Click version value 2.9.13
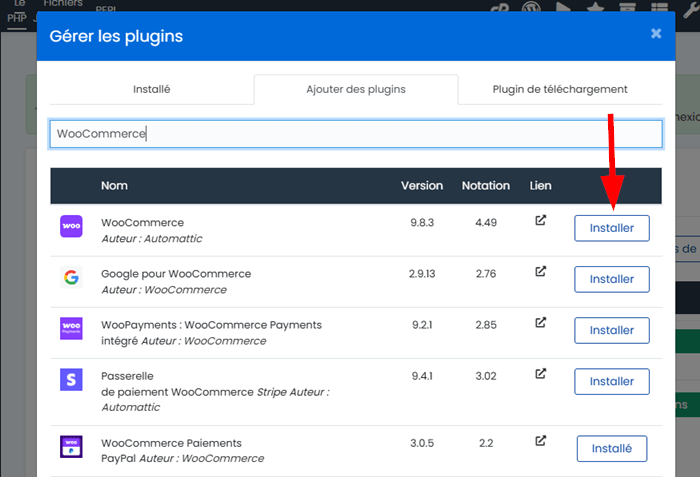The width and height of the screenshot is (700, 477). 422,274
